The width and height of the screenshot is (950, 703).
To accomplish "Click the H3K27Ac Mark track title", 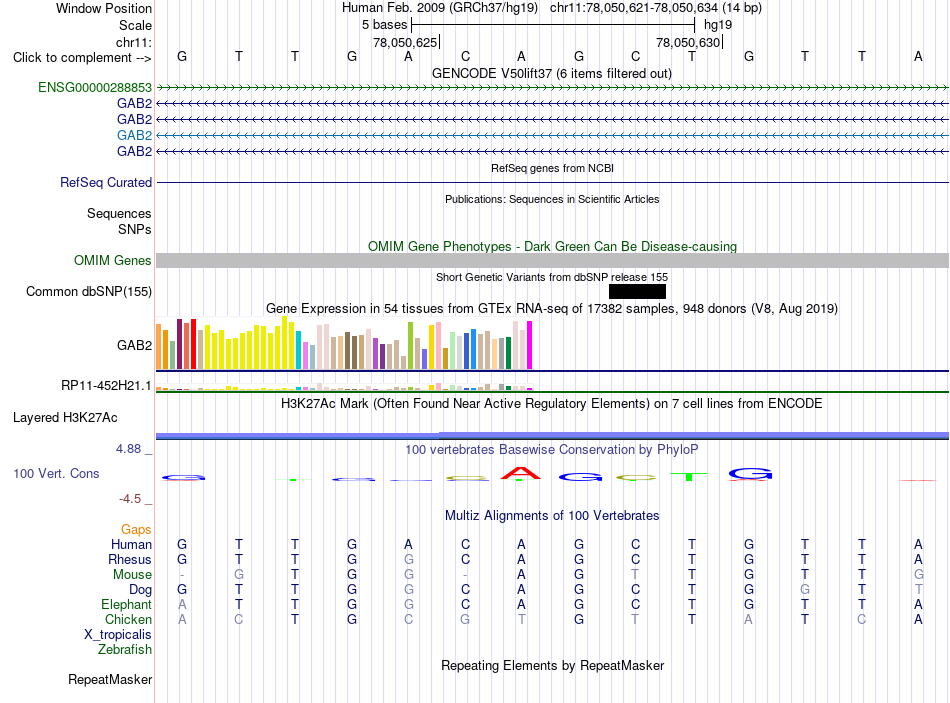I will (551, 404).
